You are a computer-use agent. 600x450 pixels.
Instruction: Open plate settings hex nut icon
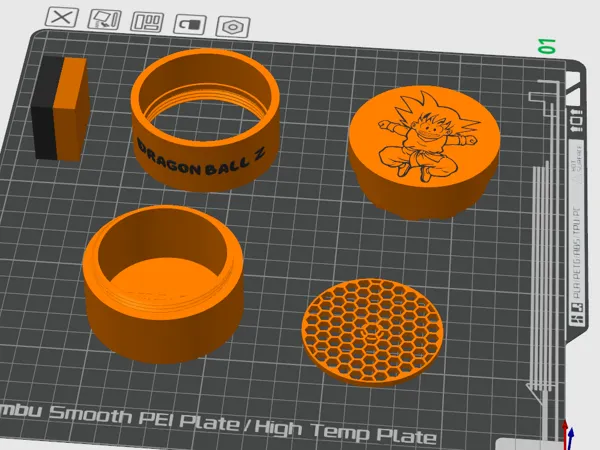pyautogui.click(x=233, y=27)
